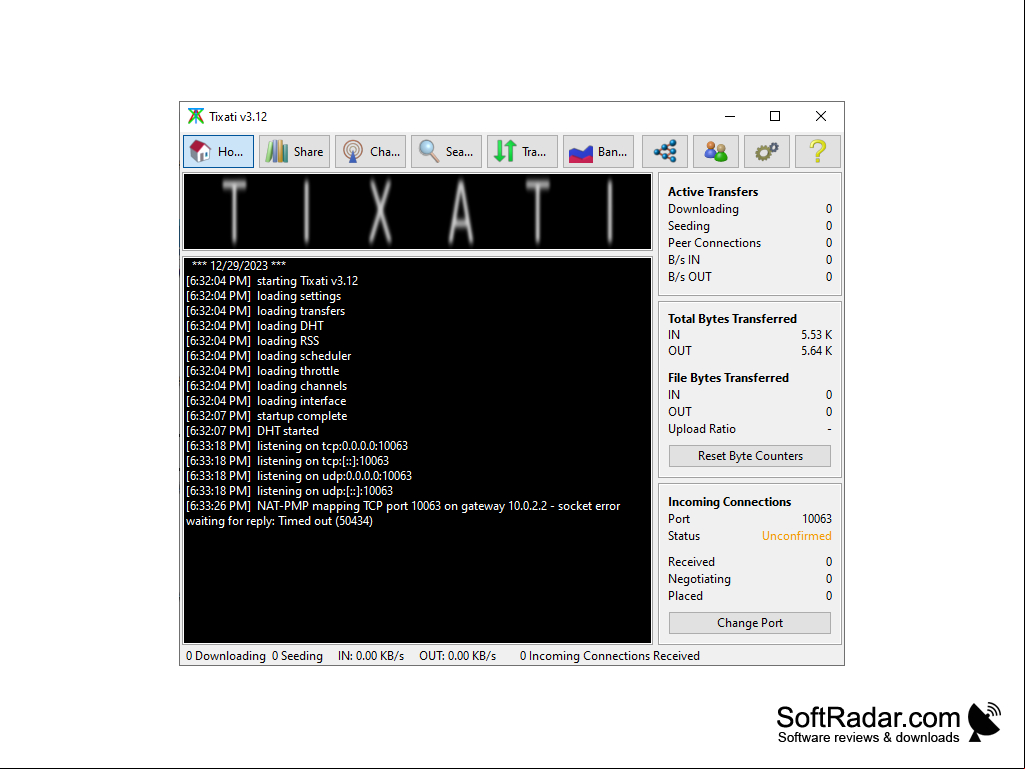The image size is (1025, 769).
Task: Click the 'loading RSS' log entry
Action: point(252,341)
